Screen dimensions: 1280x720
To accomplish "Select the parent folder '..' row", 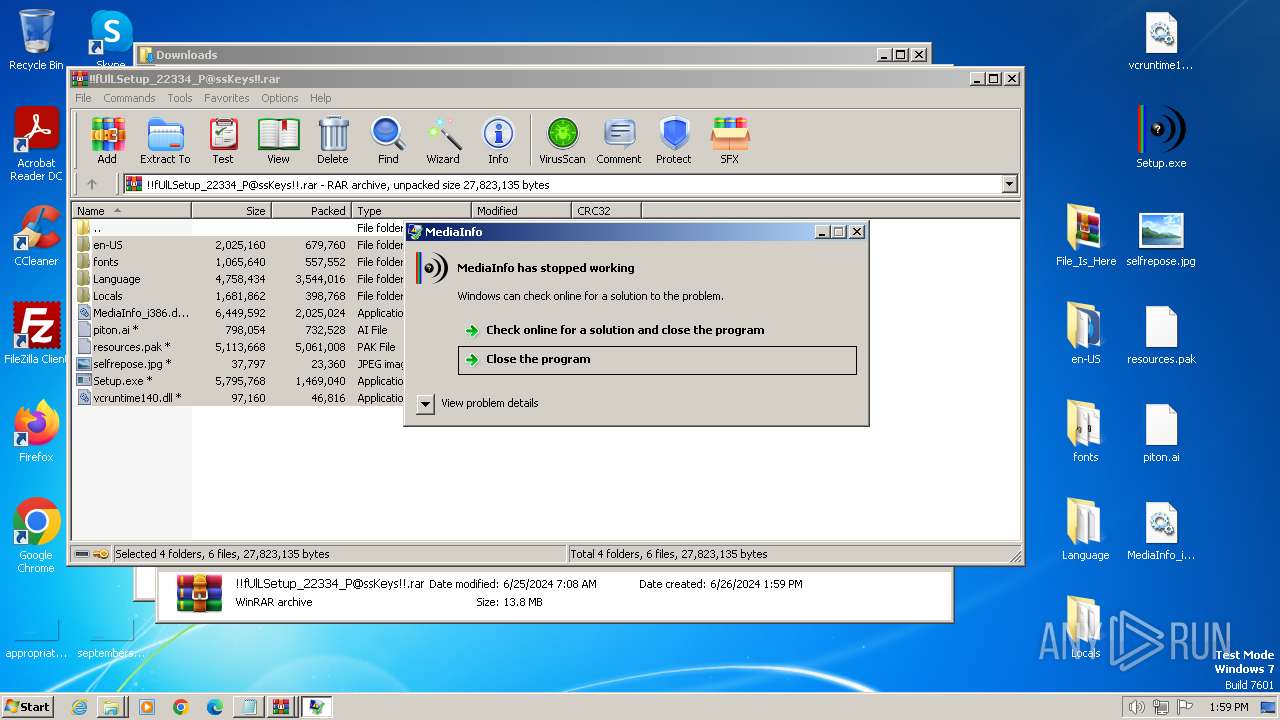I will [x=239, y=228].
